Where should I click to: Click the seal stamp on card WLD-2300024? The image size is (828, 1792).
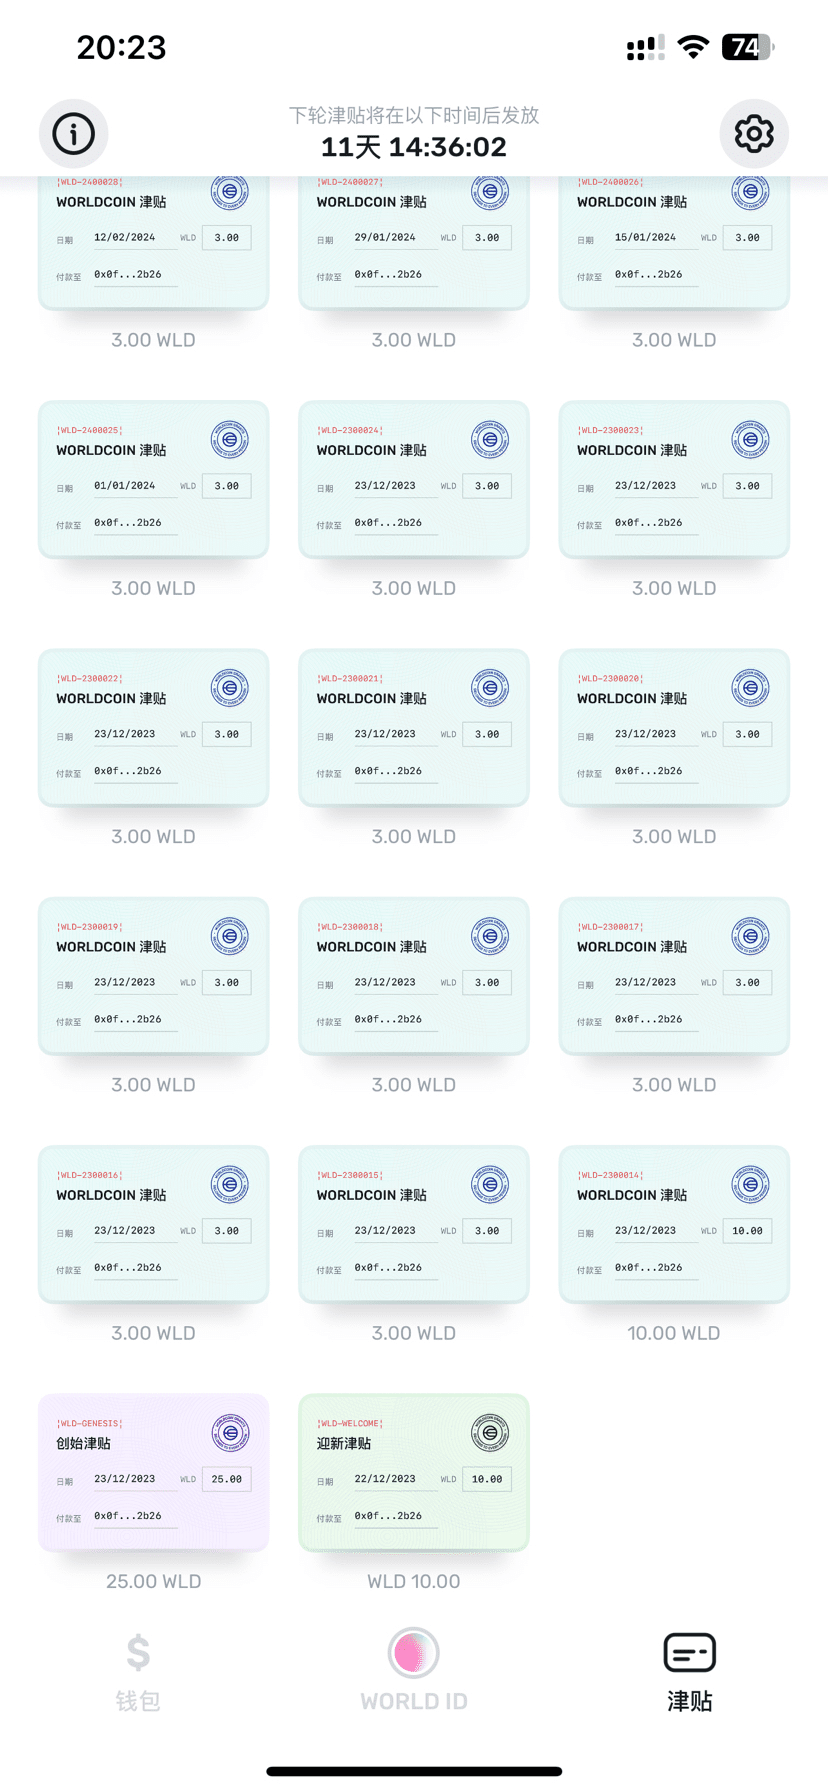tap(490, 439)
